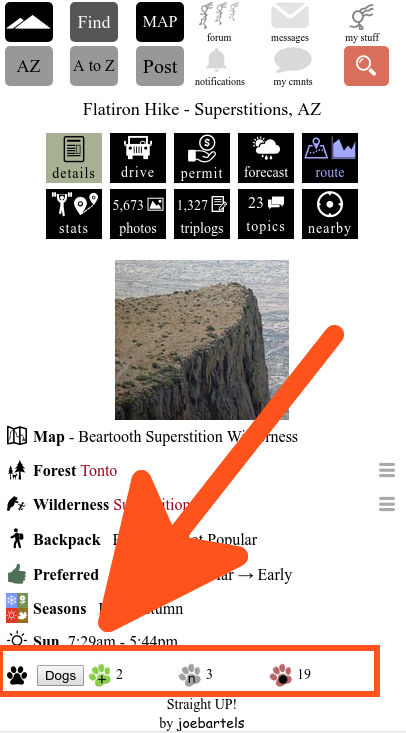Click the Dogs button
406x733 pixels.
[60, 676]
